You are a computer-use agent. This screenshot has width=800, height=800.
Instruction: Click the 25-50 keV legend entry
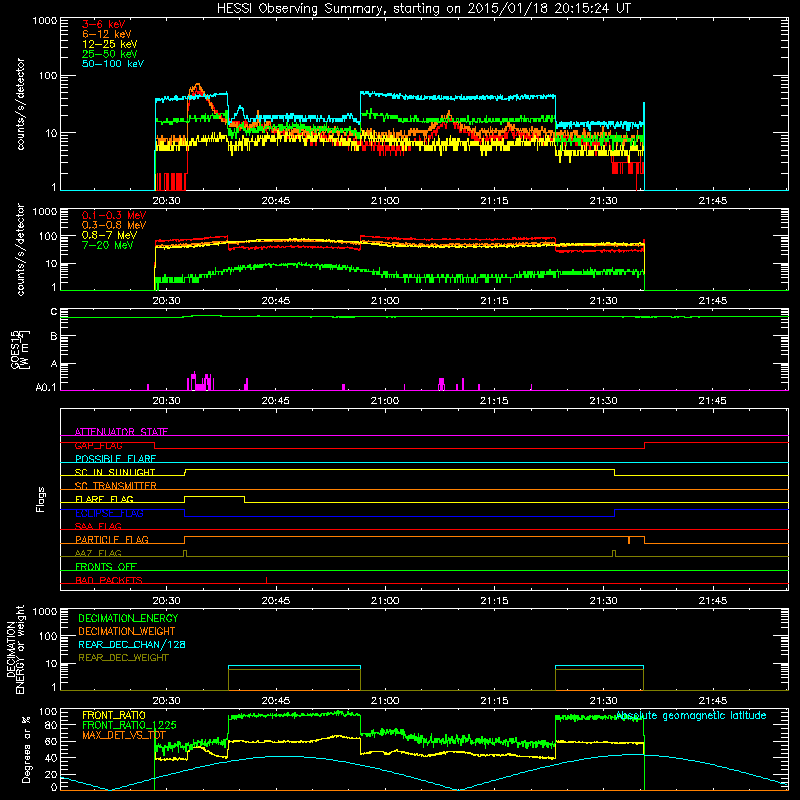tap(109, 54)
